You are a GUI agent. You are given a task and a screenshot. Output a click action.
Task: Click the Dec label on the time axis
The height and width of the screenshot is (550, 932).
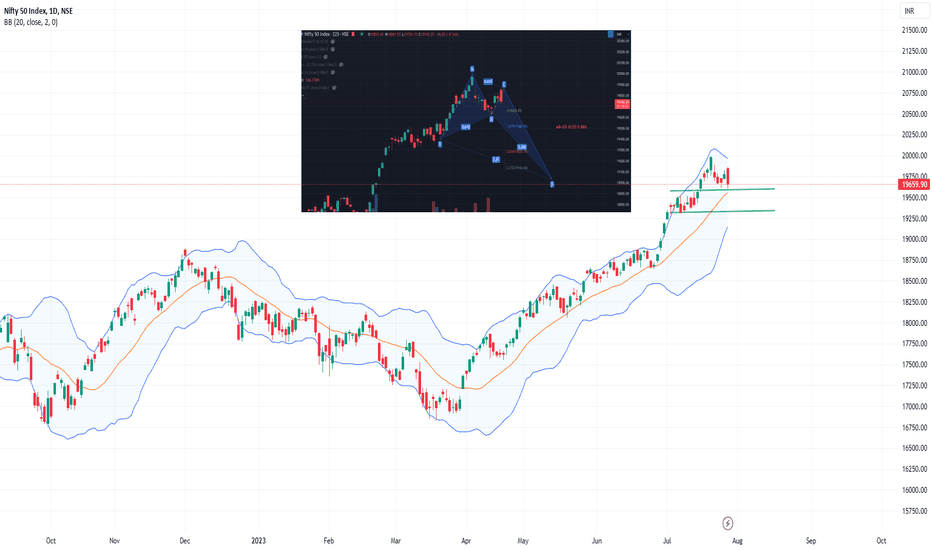point(185,541)
